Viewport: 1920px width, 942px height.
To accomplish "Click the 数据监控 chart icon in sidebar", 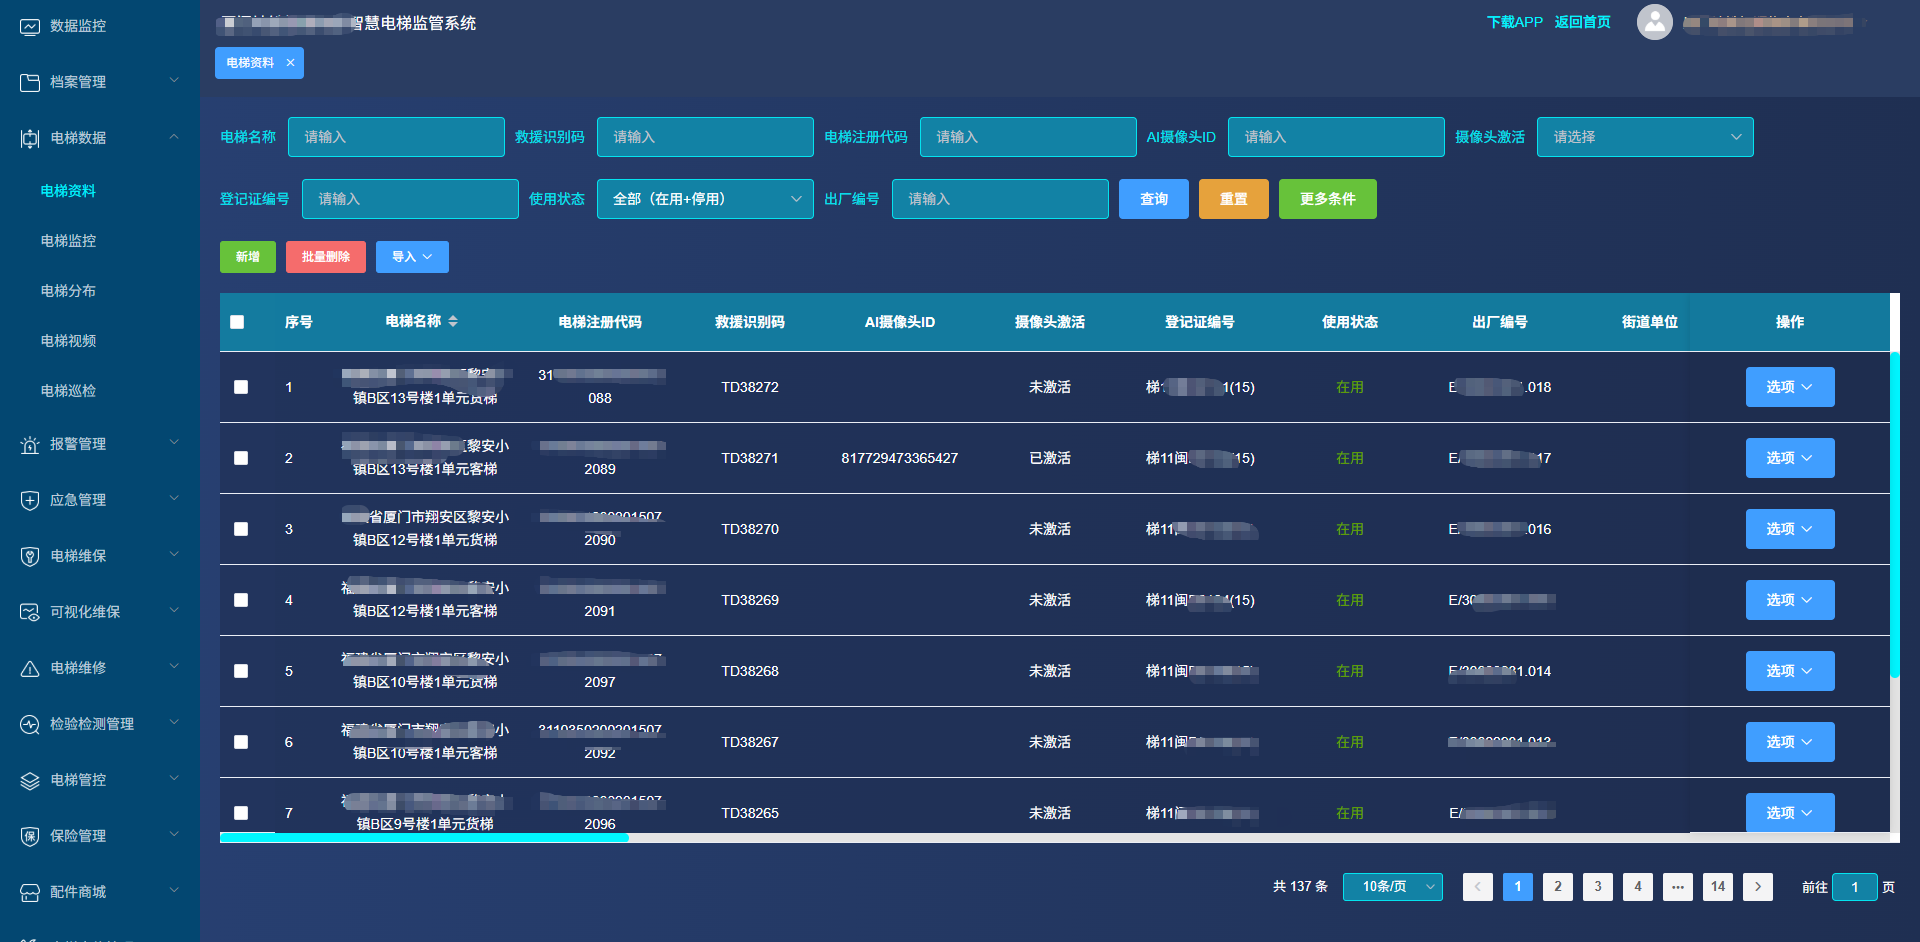I will [x=30, y=26].
